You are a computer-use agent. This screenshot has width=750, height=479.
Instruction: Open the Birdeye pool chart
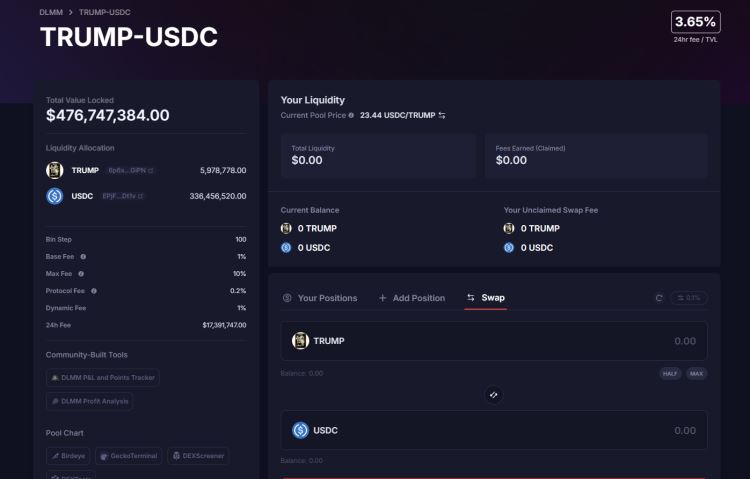(x=68, y=456)
